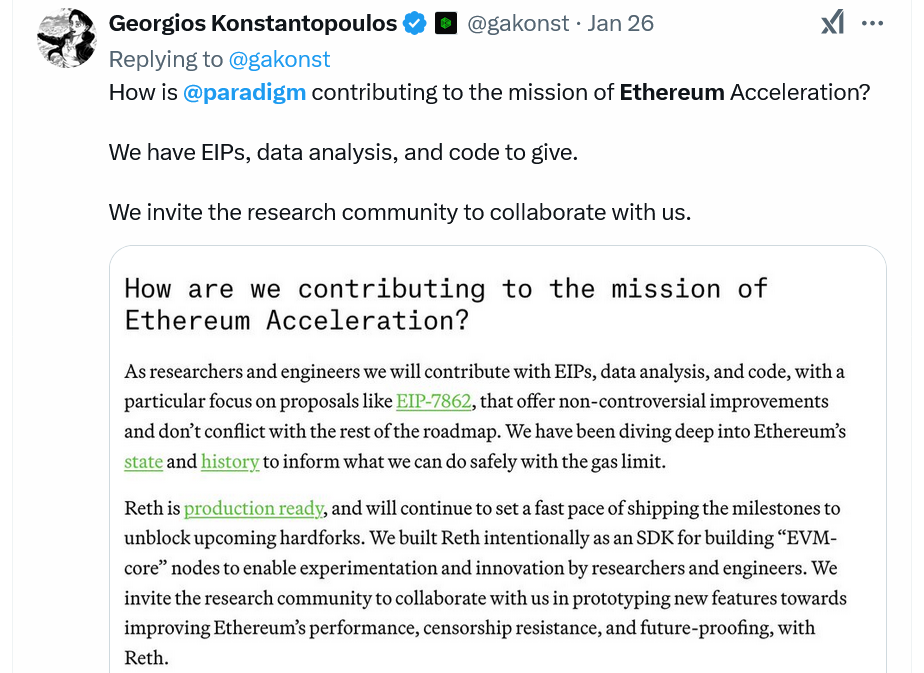
Task: Click the @gakonst handle beside the name
Action: point(518,24)
